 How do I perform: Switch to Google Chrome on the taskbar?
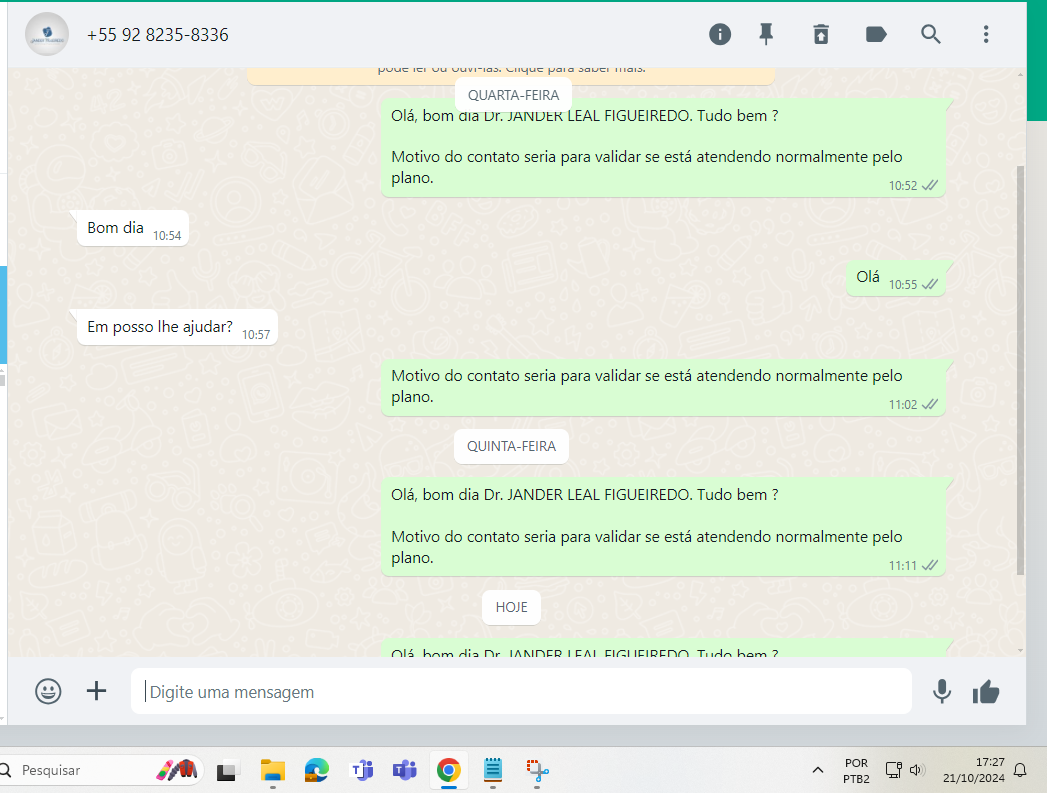(449, 771)
